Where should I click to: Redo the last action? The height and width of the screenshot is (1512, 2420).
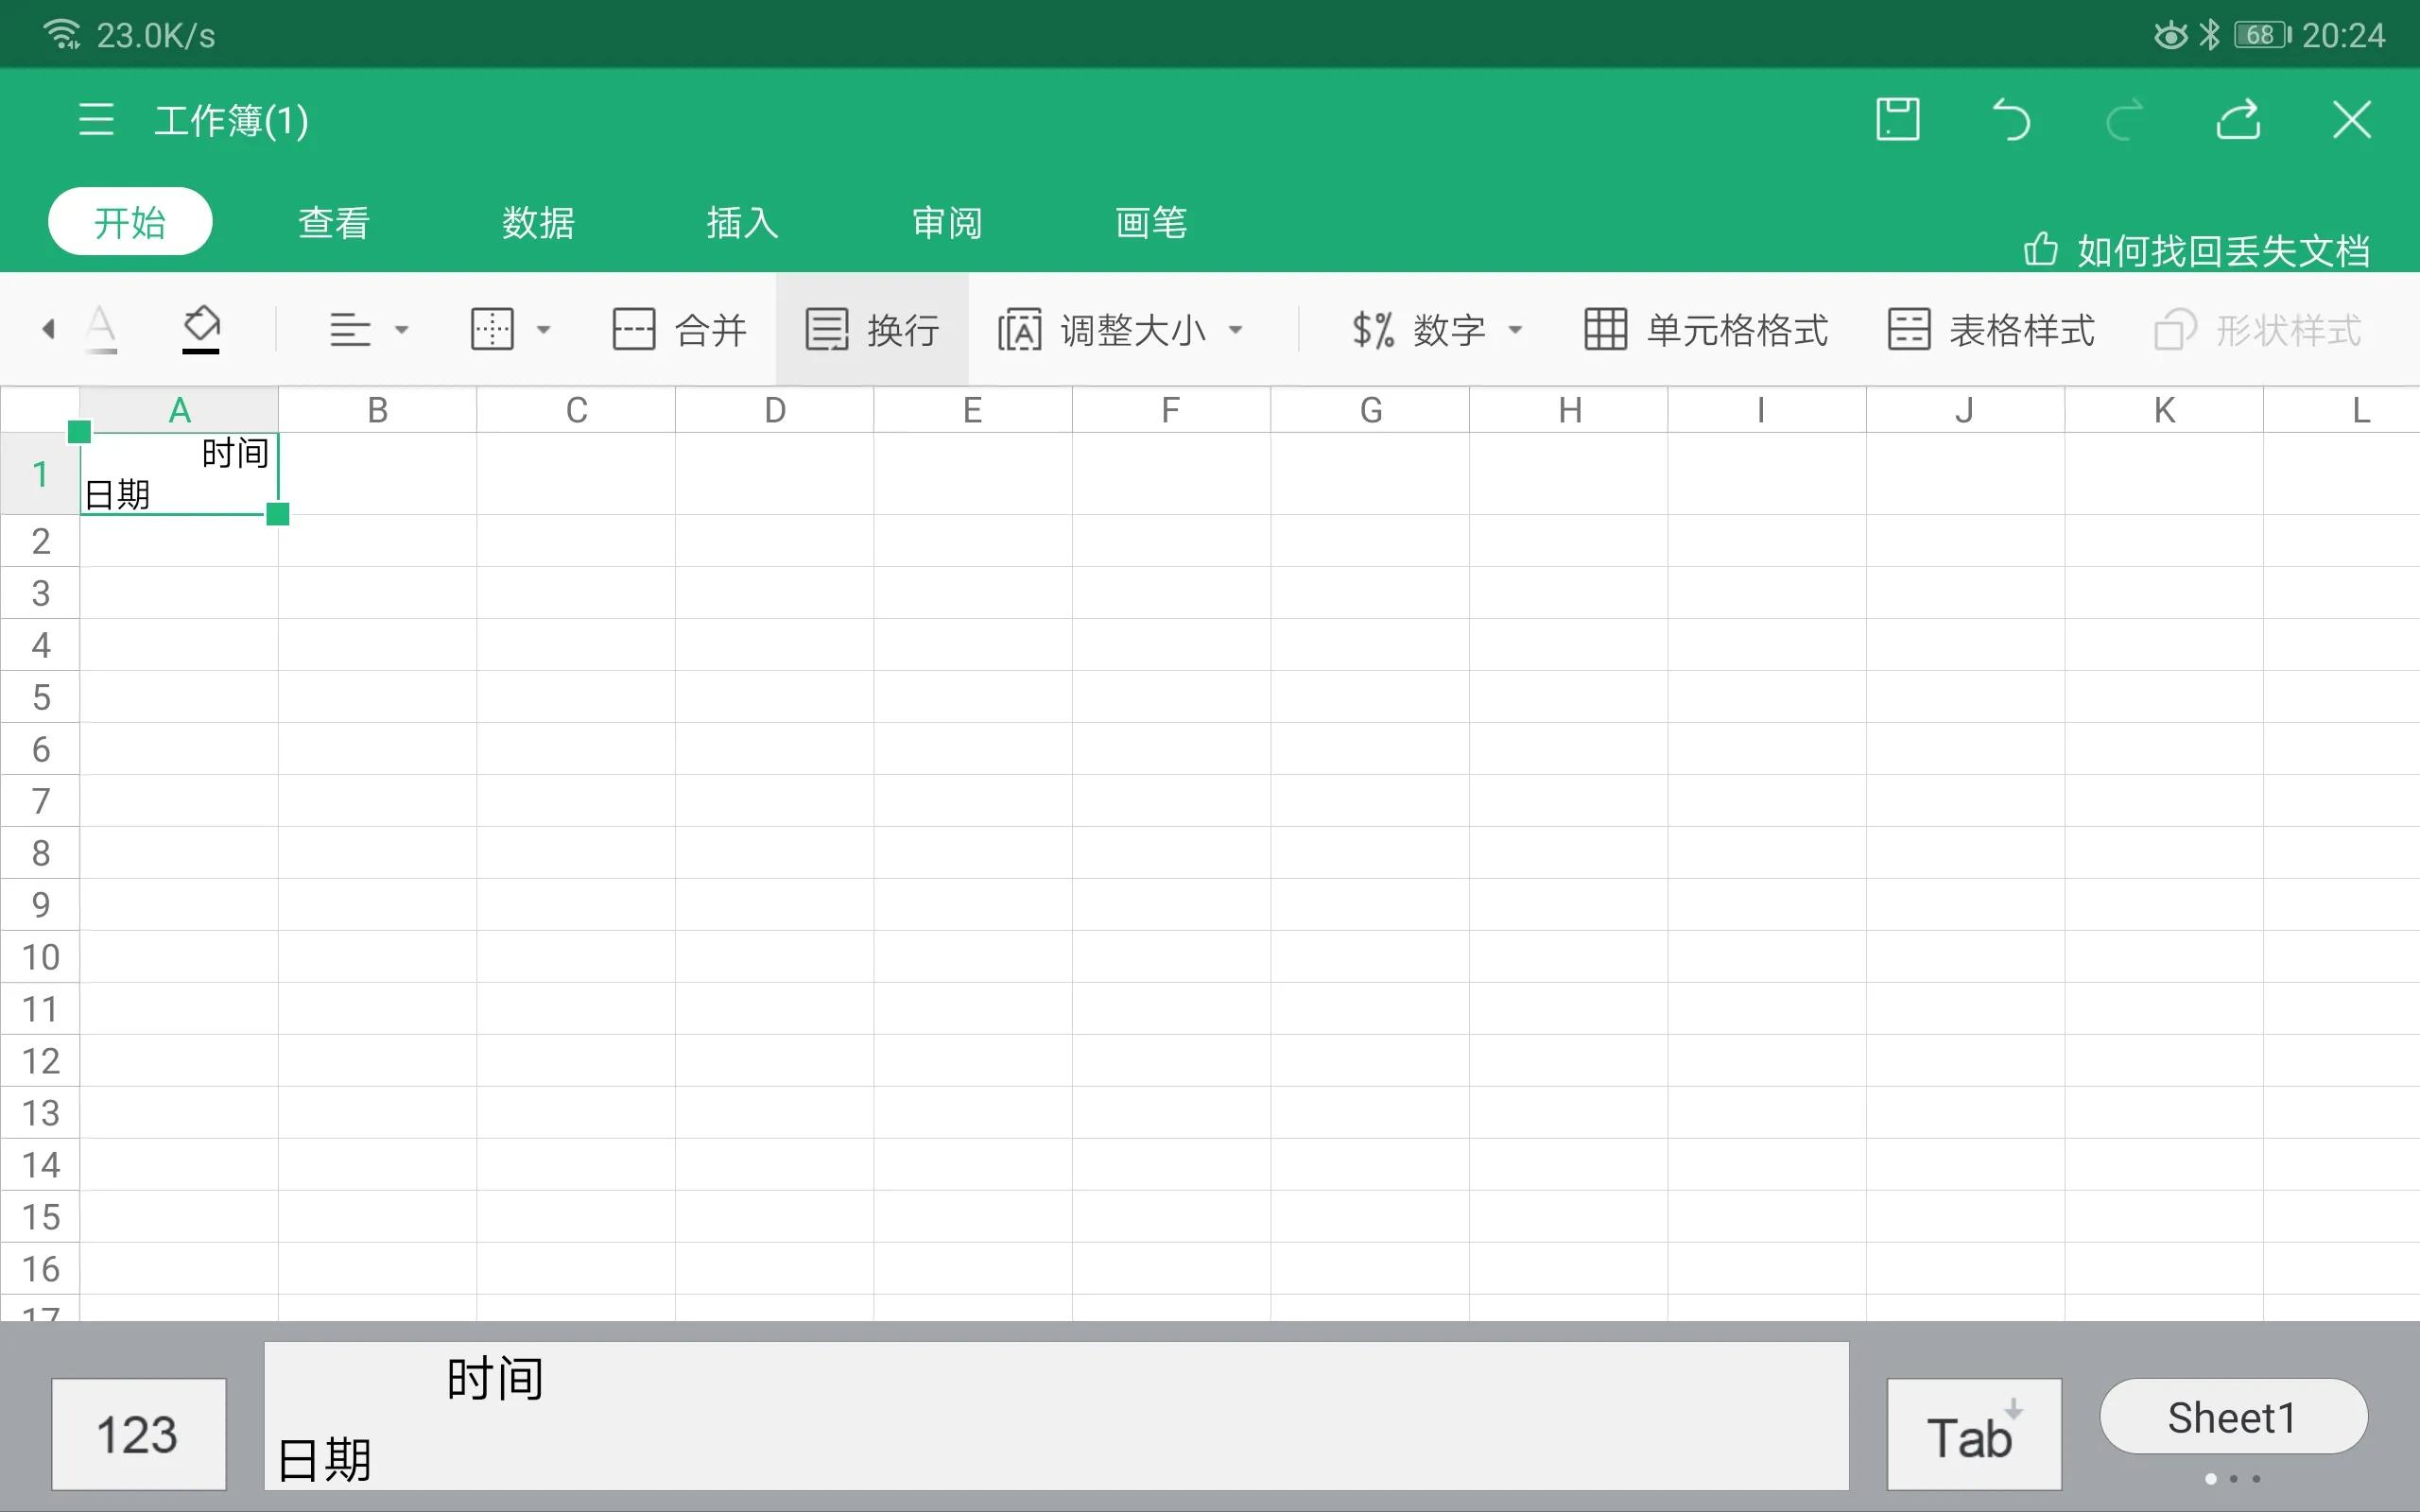(x=2125, y=119)
